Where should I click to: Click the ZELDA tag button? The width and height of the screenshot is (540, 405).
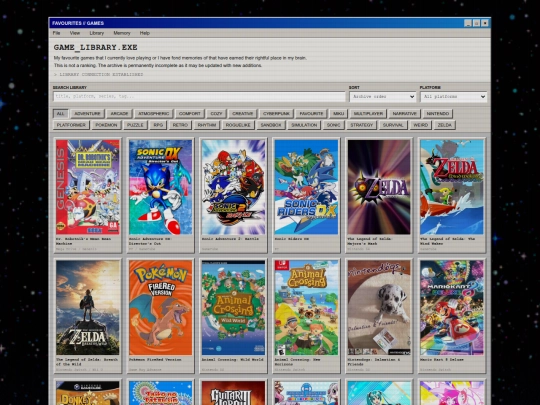[445, 125]
